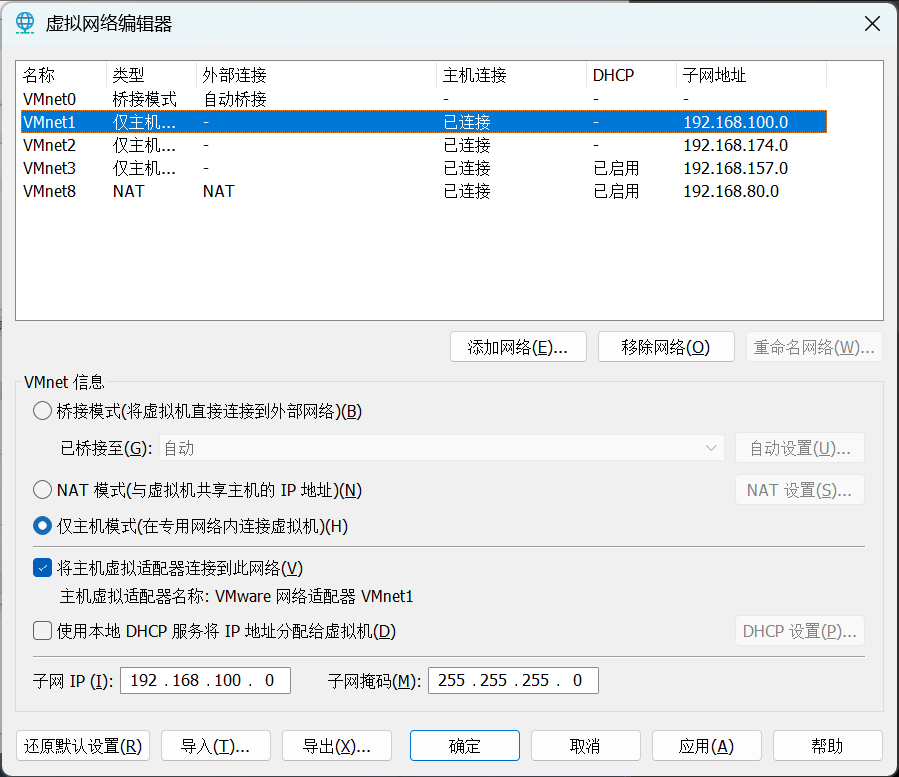Confirm with 确定 button

tap(465, 745)
